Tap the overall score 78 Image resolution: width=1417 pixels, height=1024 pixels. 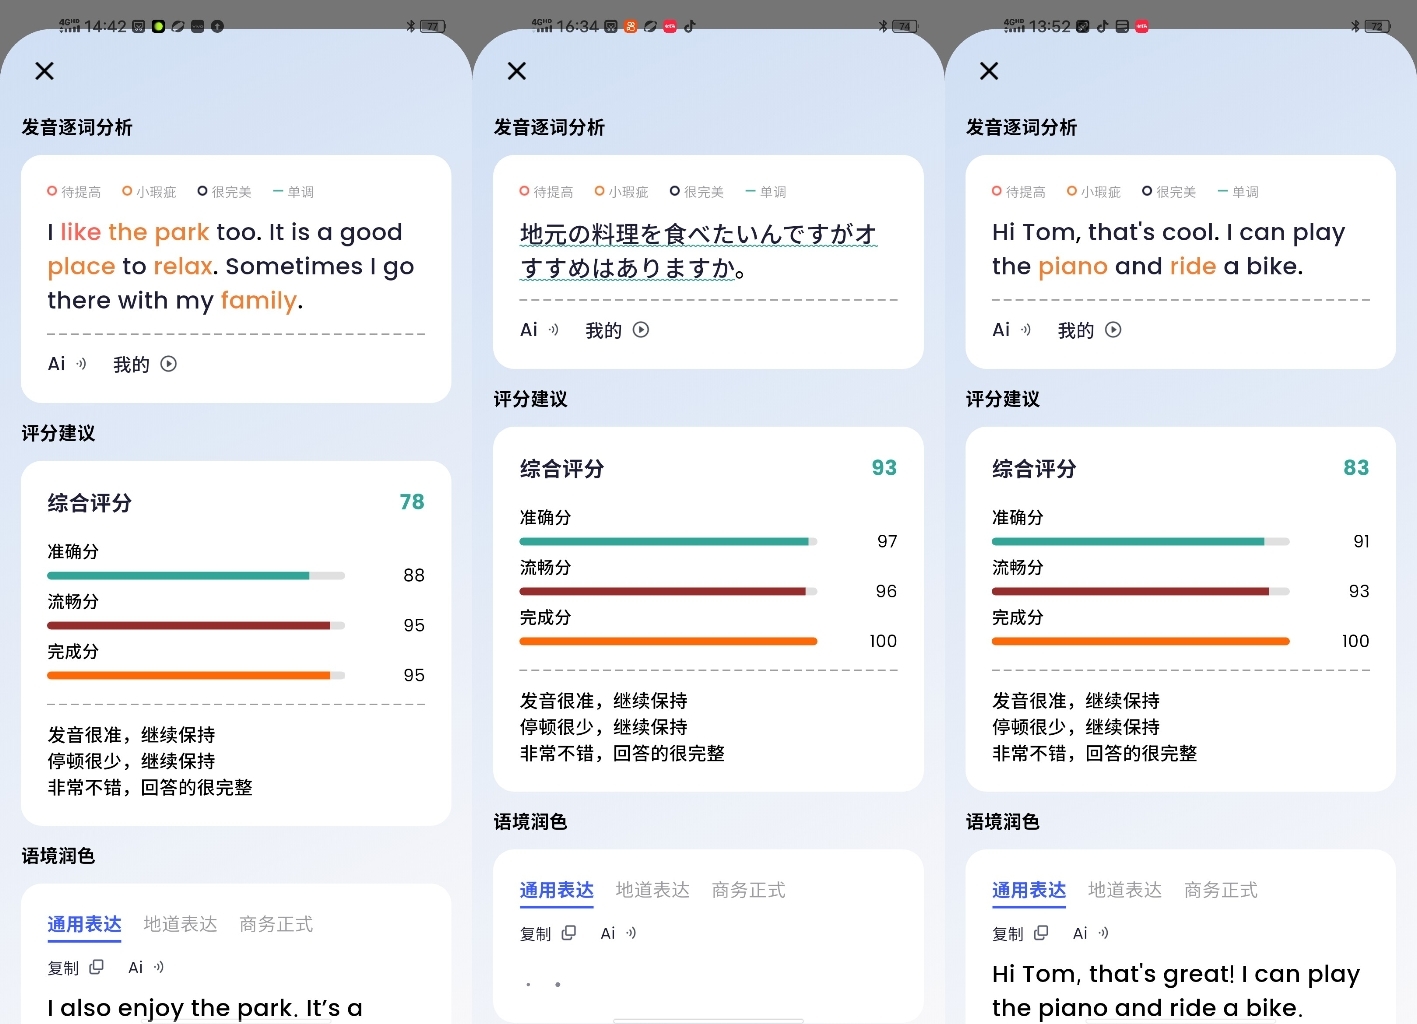(412, 502)
